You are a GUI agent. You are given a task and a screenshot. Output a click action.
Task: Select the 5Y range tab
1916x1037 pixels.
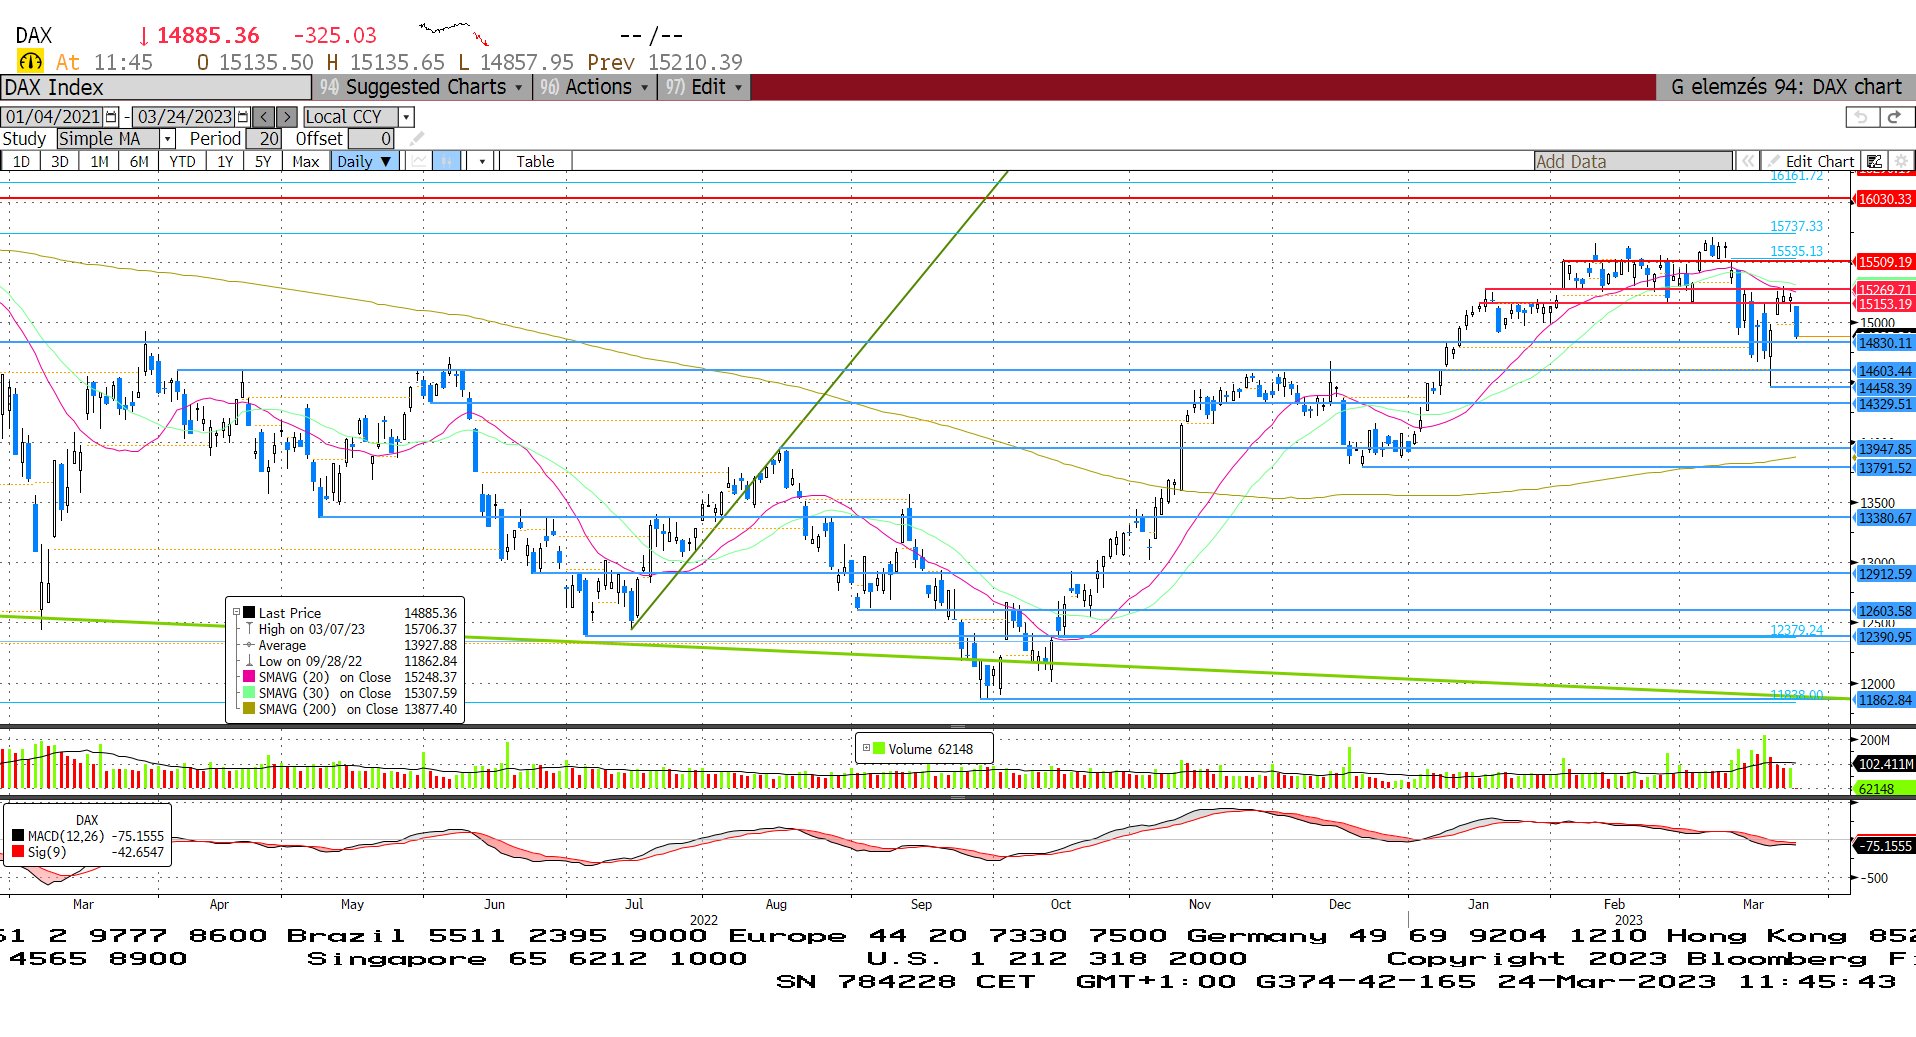(x=263, y=161)
